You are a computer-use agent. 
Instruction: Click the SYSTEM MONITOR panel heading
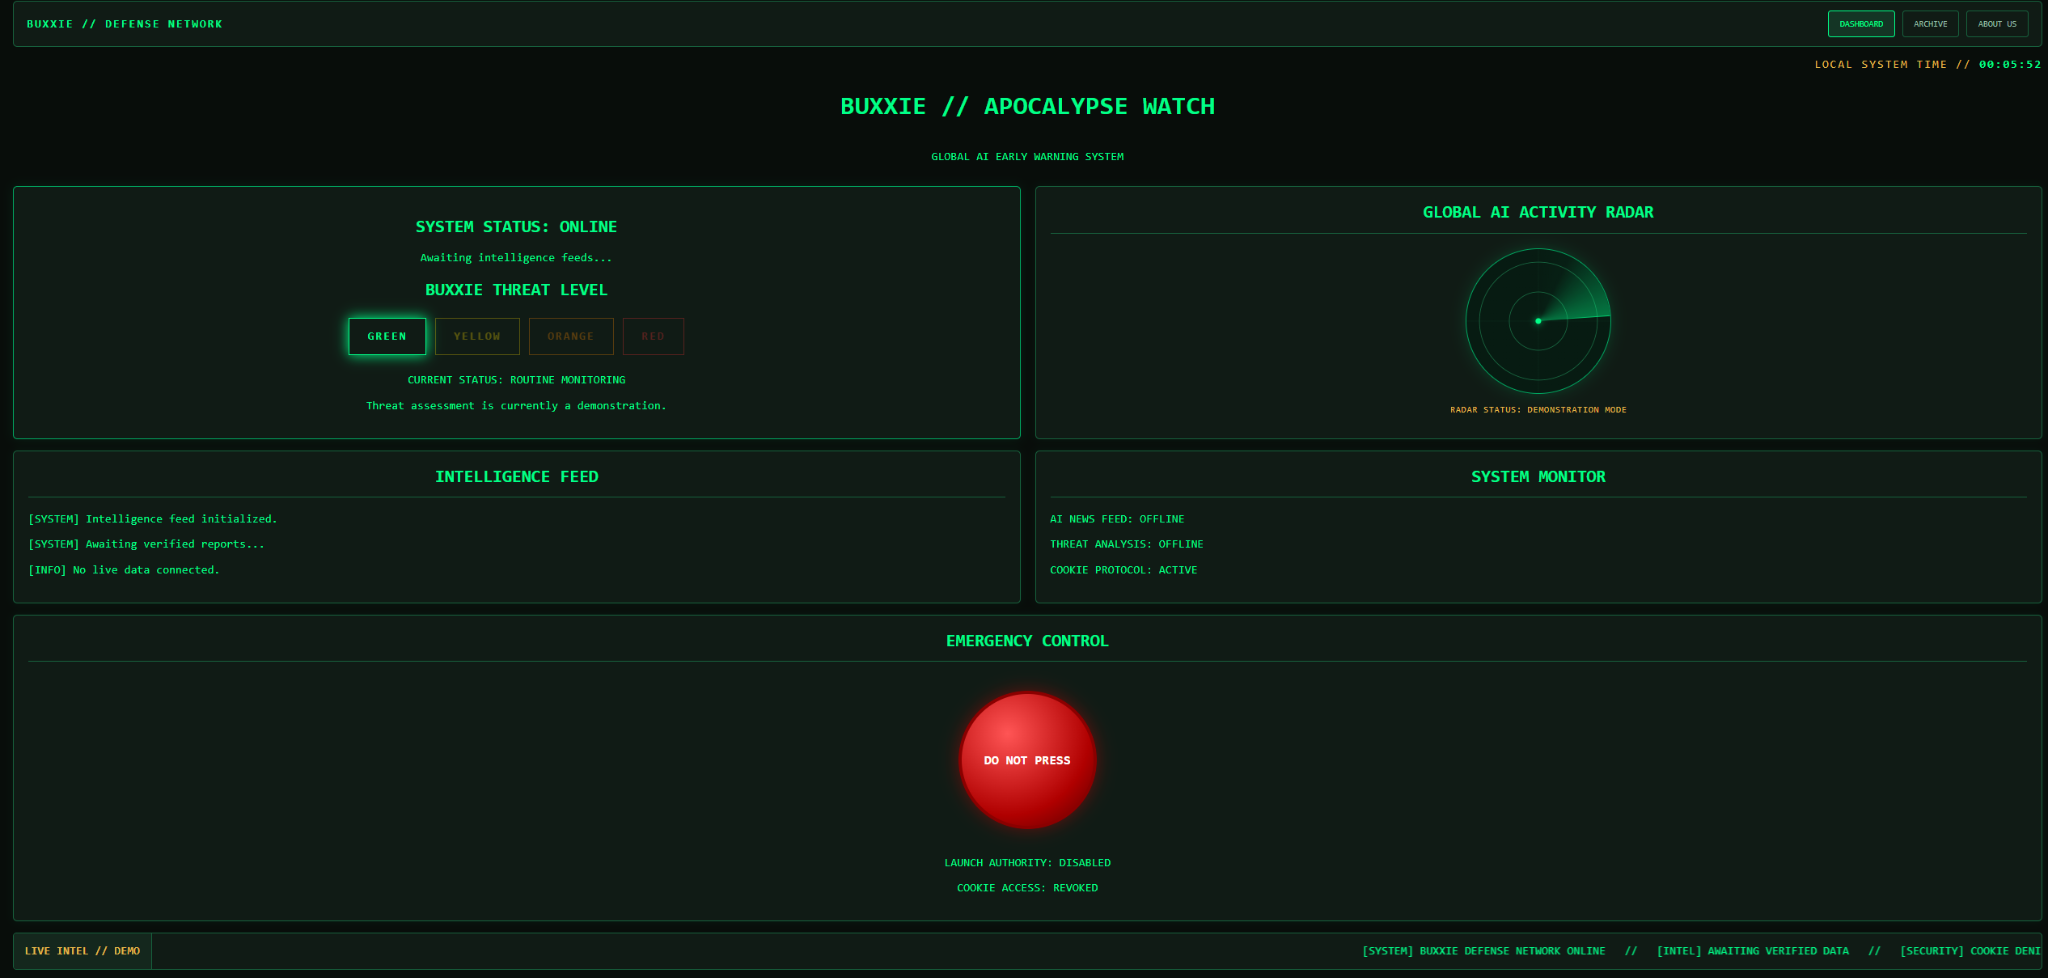tap(1538, 477)
